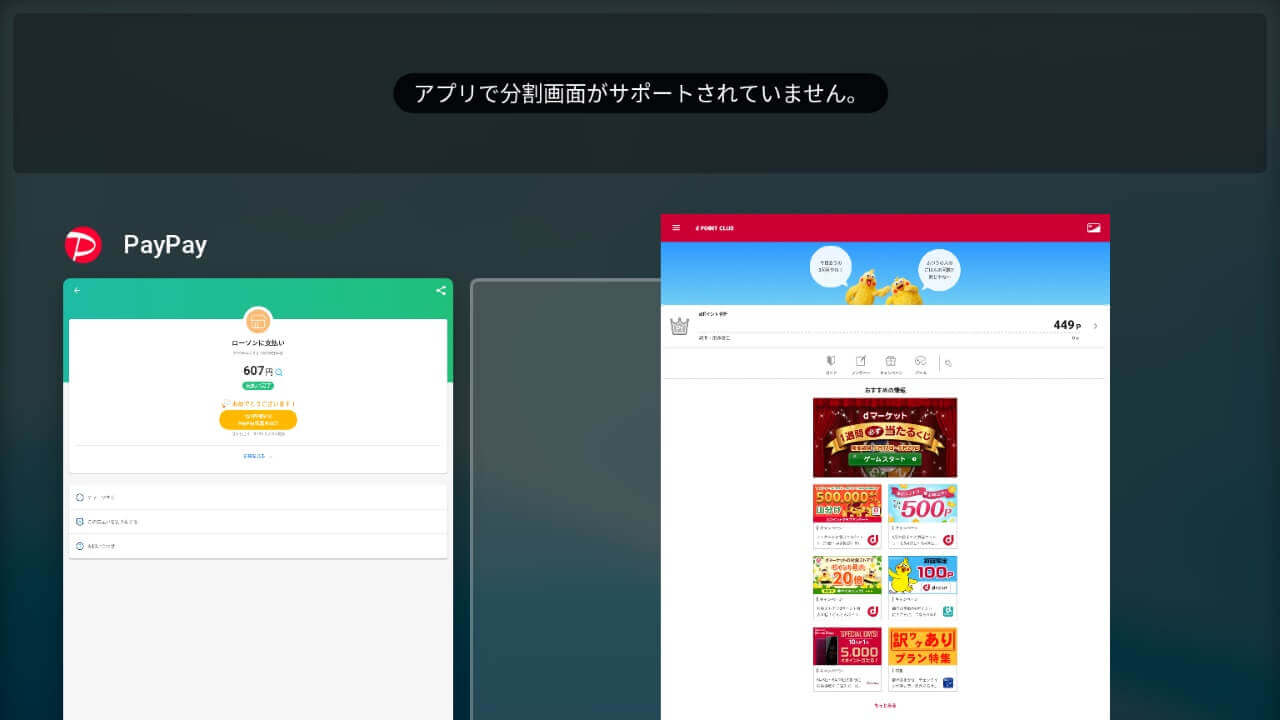
Task: Tap the red 'more' link below banners
Action: (x=885, y=705)
